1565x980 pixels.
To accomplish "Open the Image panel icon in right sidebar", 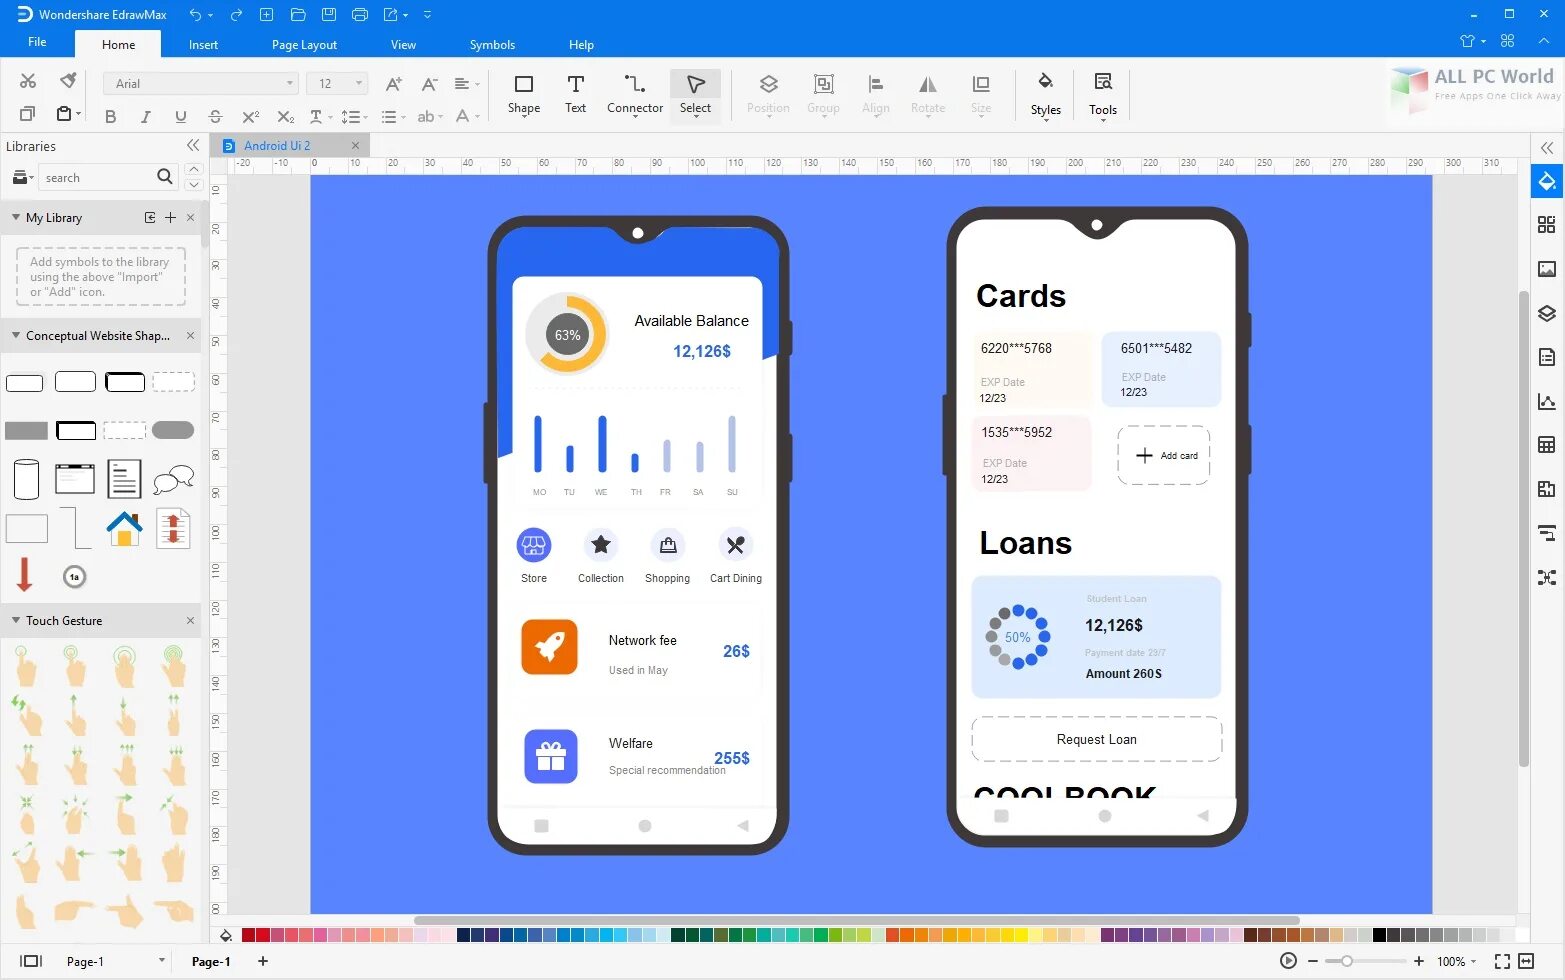I will coord(1547,269).
